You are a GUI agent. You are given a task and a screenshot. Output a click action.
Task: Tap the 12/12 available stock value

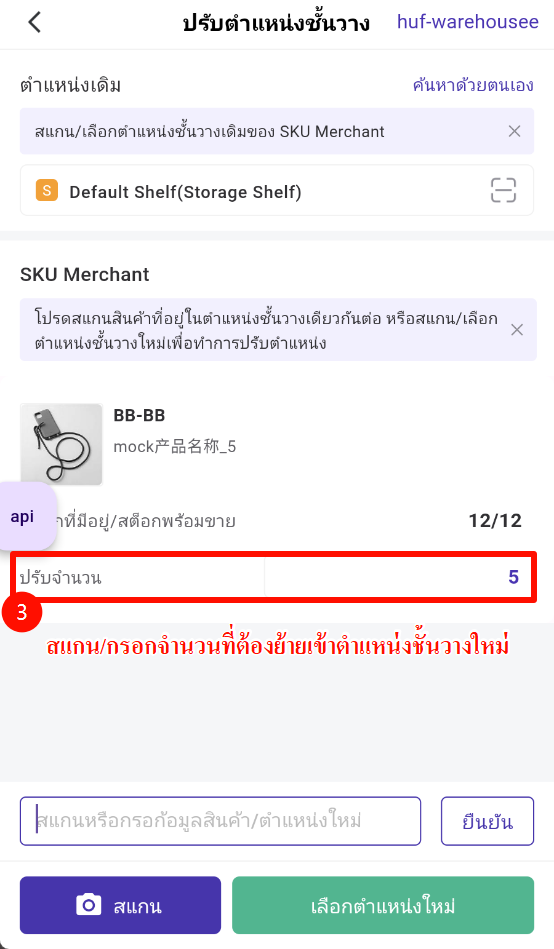(x=495, y=520)
